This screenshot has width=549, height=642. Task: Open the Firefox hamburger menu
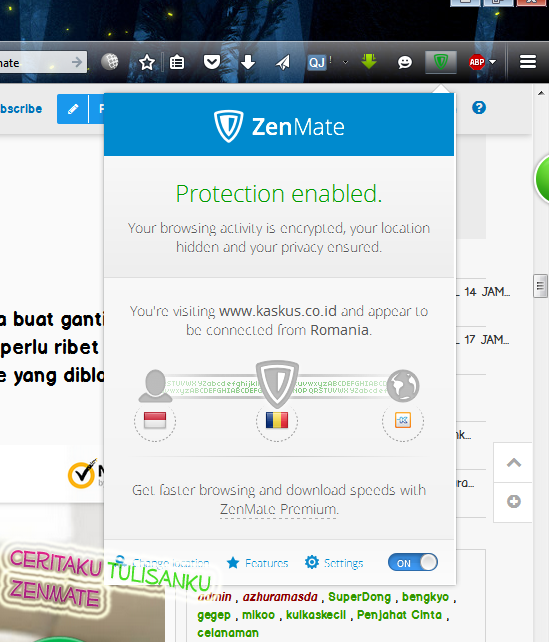528,62
